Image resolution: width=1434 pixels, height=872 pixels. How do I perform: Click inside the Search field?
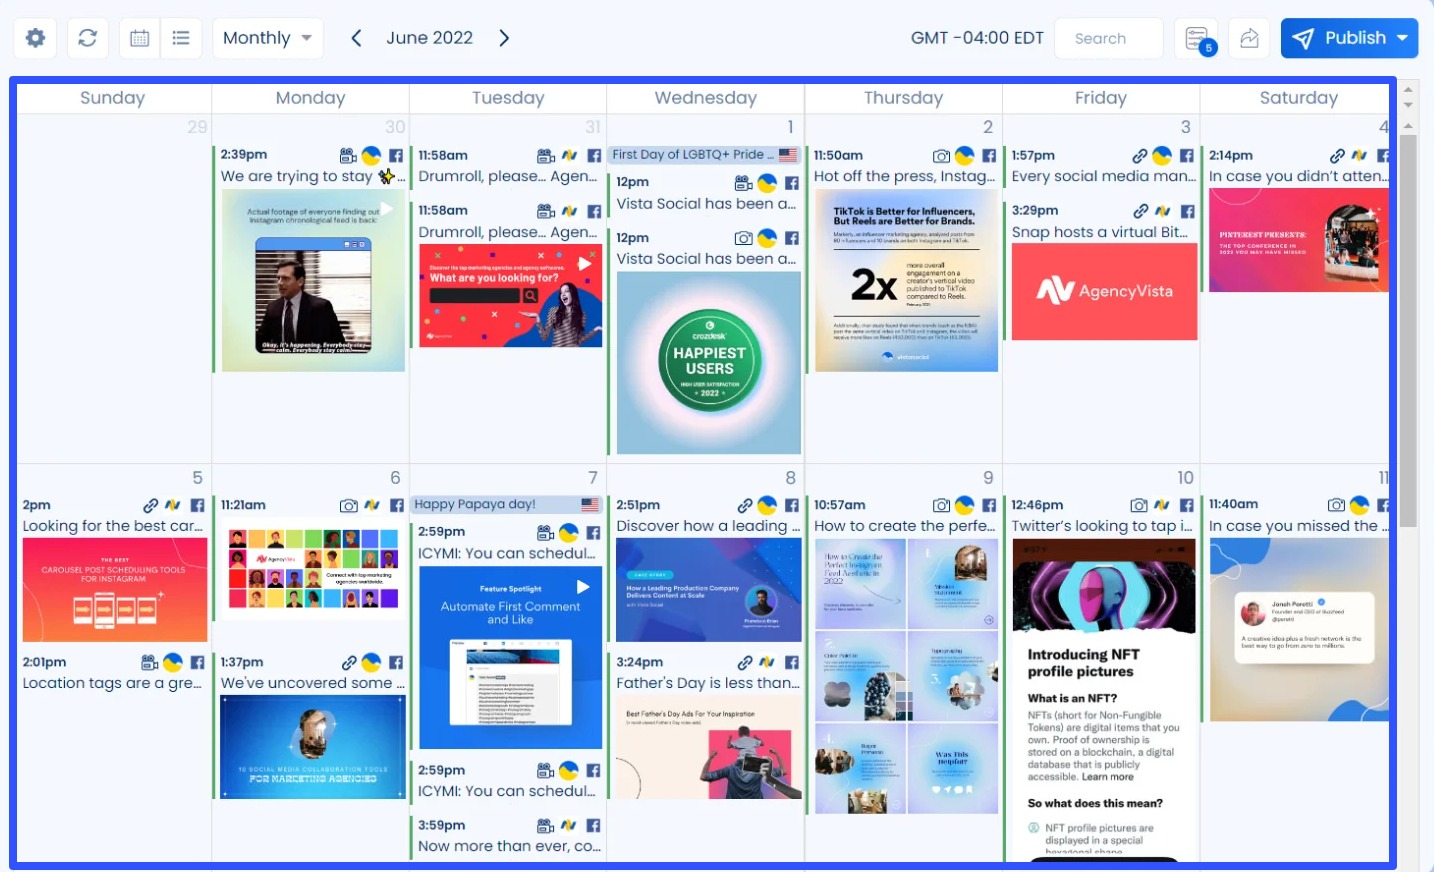(1108, 38)
